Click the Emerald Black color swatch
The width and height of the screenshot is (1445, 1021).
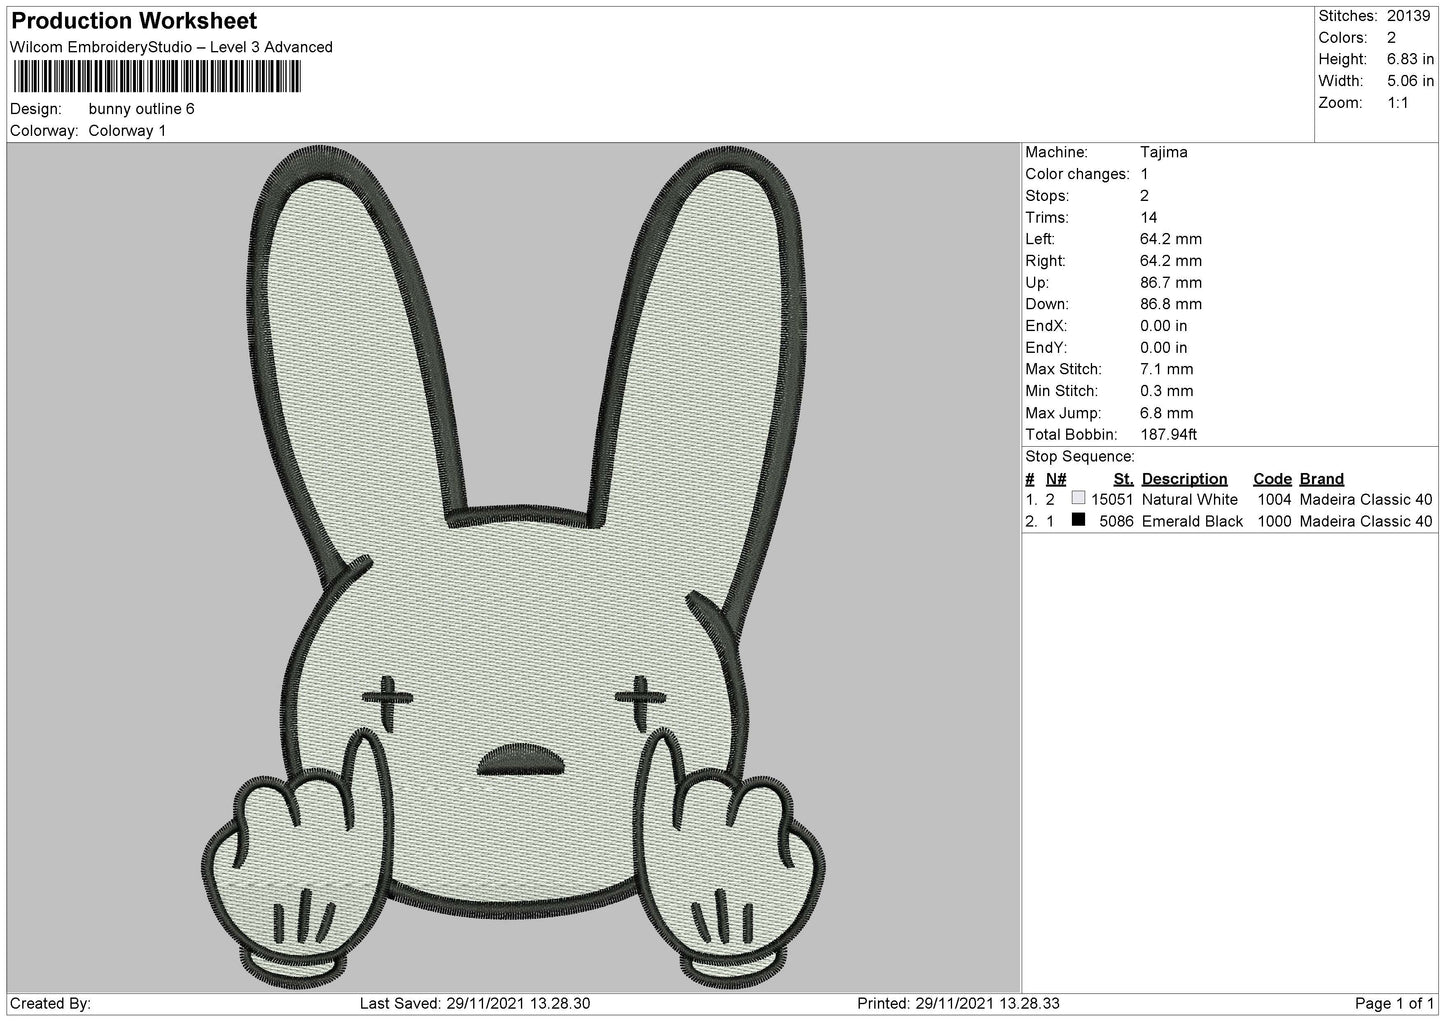point(1078,520)
